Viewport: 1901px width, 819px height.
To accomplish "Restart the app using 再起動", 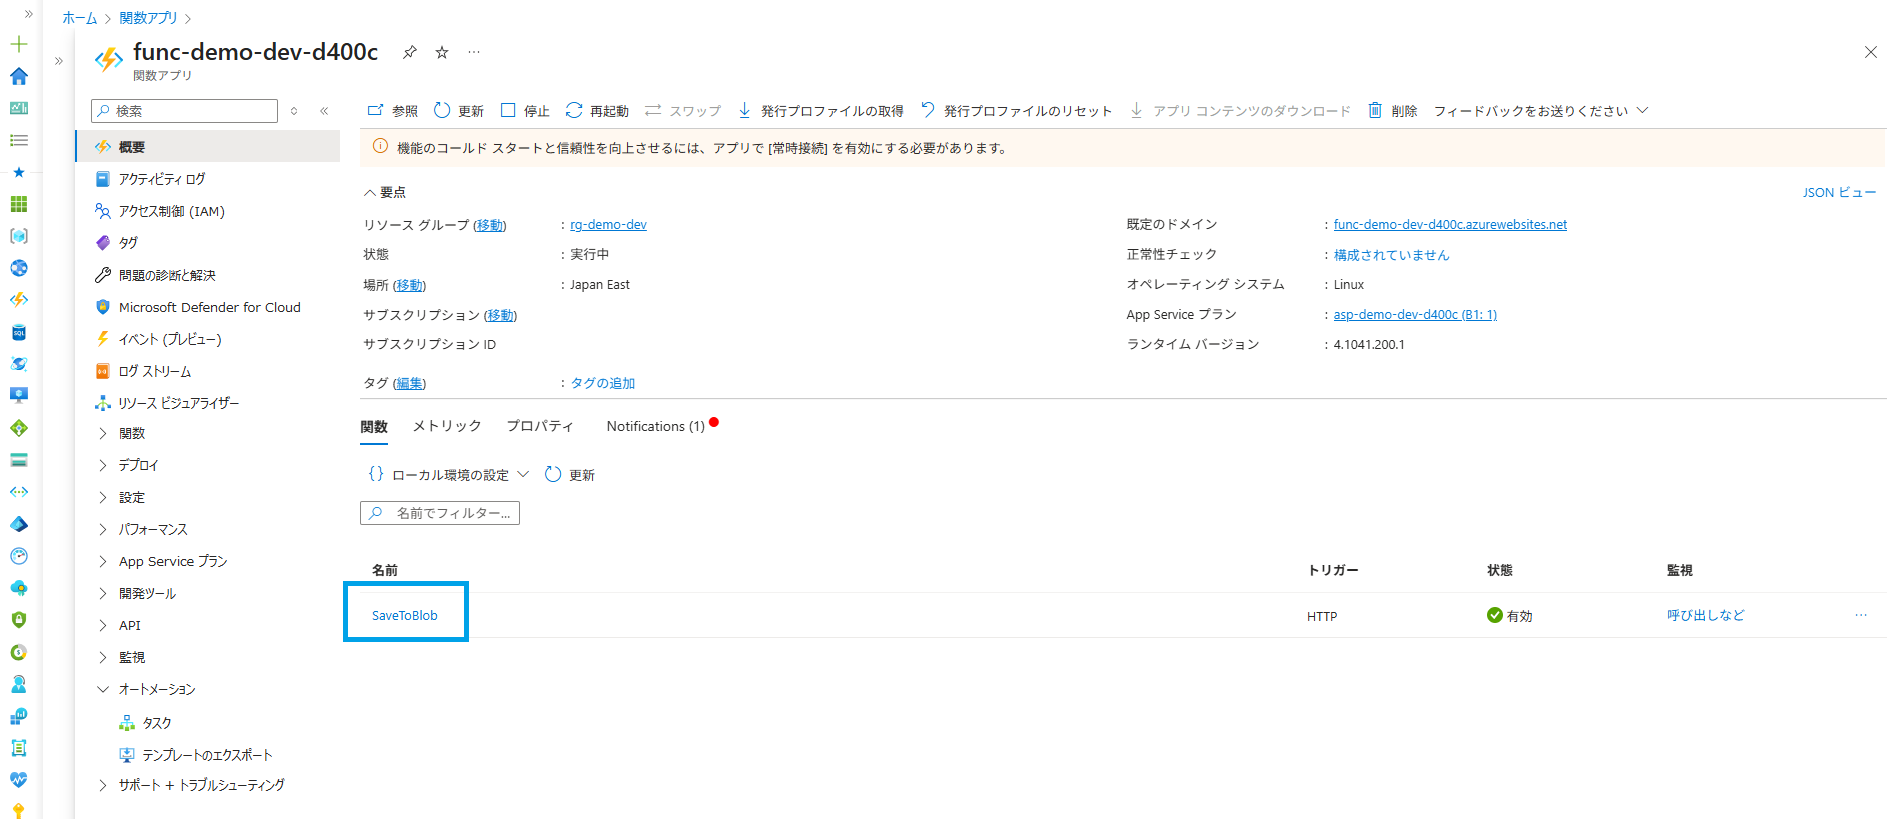I will coord(597,111).
